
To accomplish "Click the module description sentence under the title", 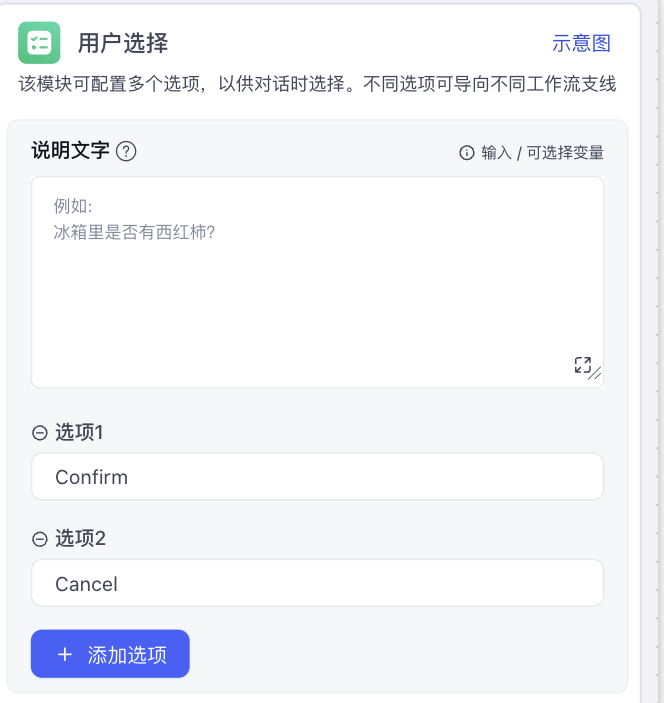I will [x=317, y=84].
